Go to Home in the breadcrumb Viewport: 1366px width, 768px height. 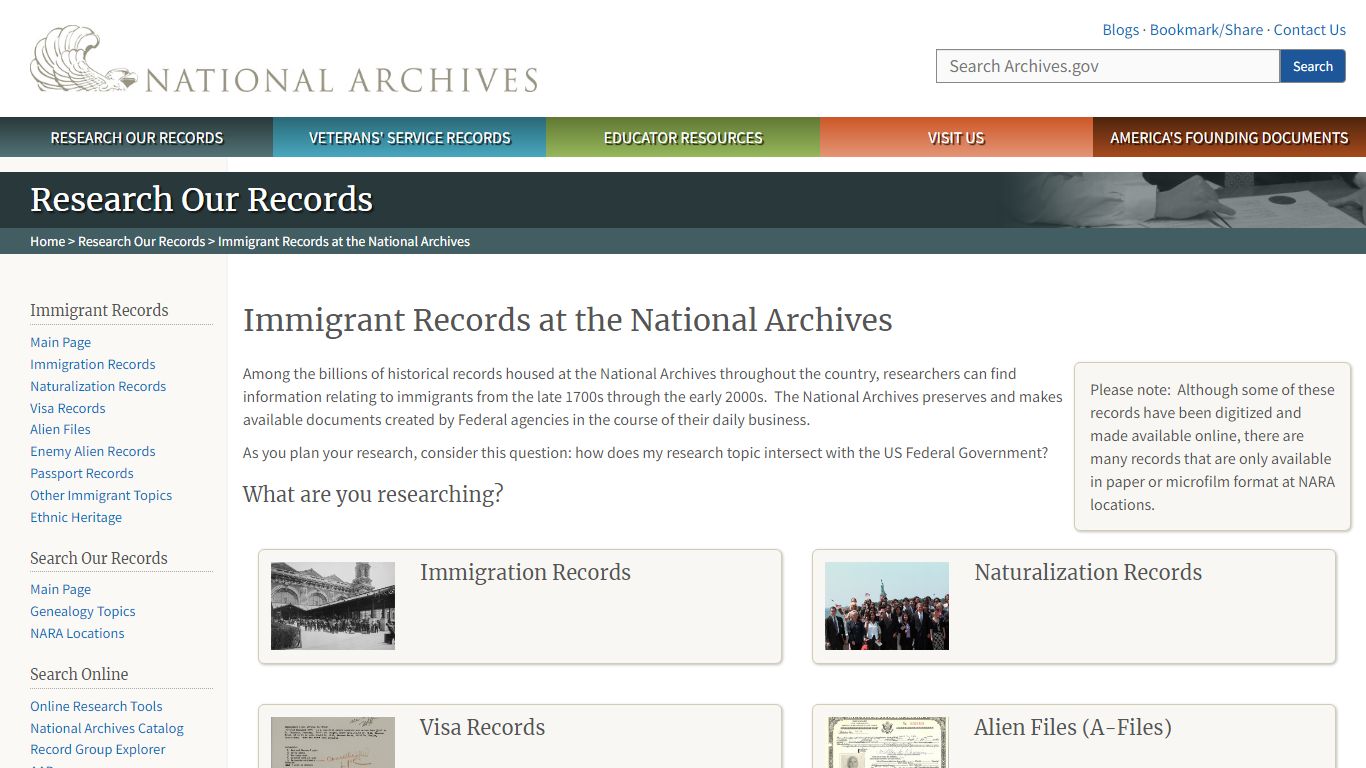pos(47,241)
